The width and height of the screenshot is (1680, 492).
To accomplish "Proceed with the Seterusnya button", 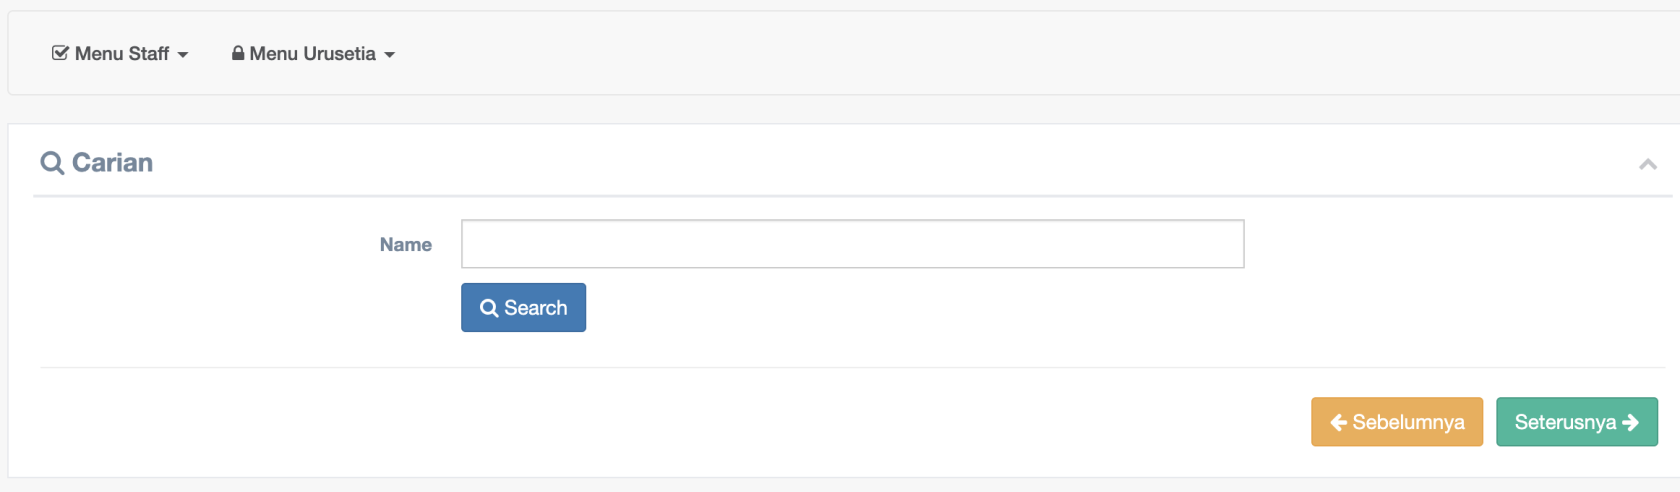I will point(1577,422).
